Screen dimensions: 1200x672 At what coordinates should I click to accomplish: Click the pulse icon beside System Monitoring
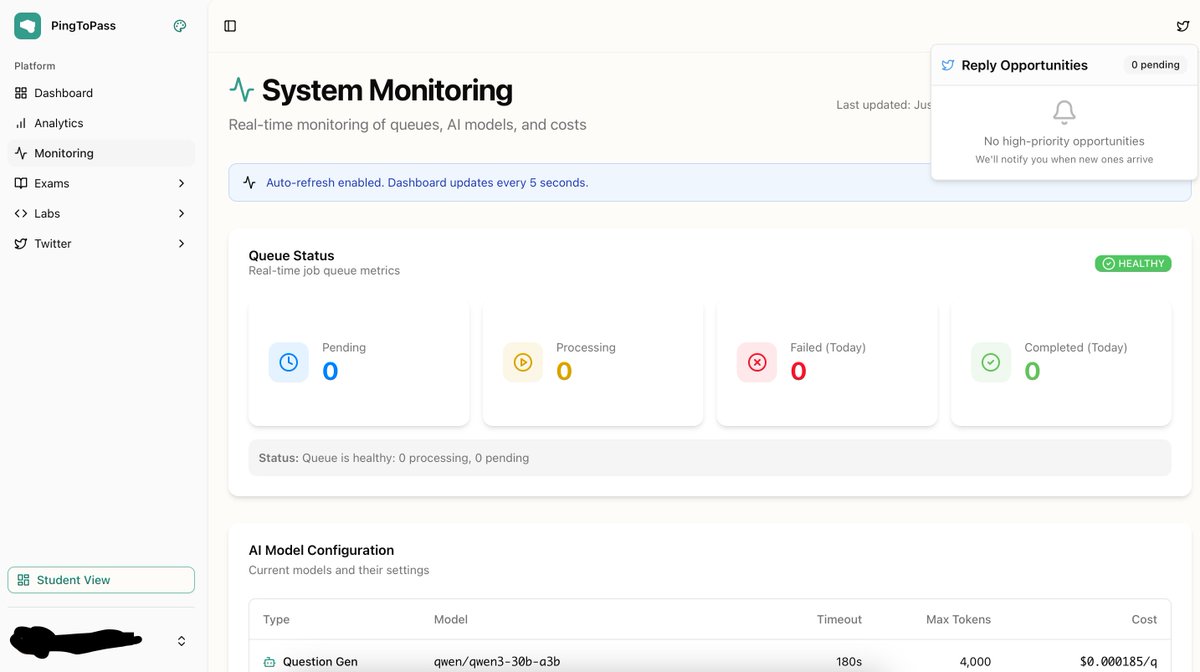click(x=241, y=90)
